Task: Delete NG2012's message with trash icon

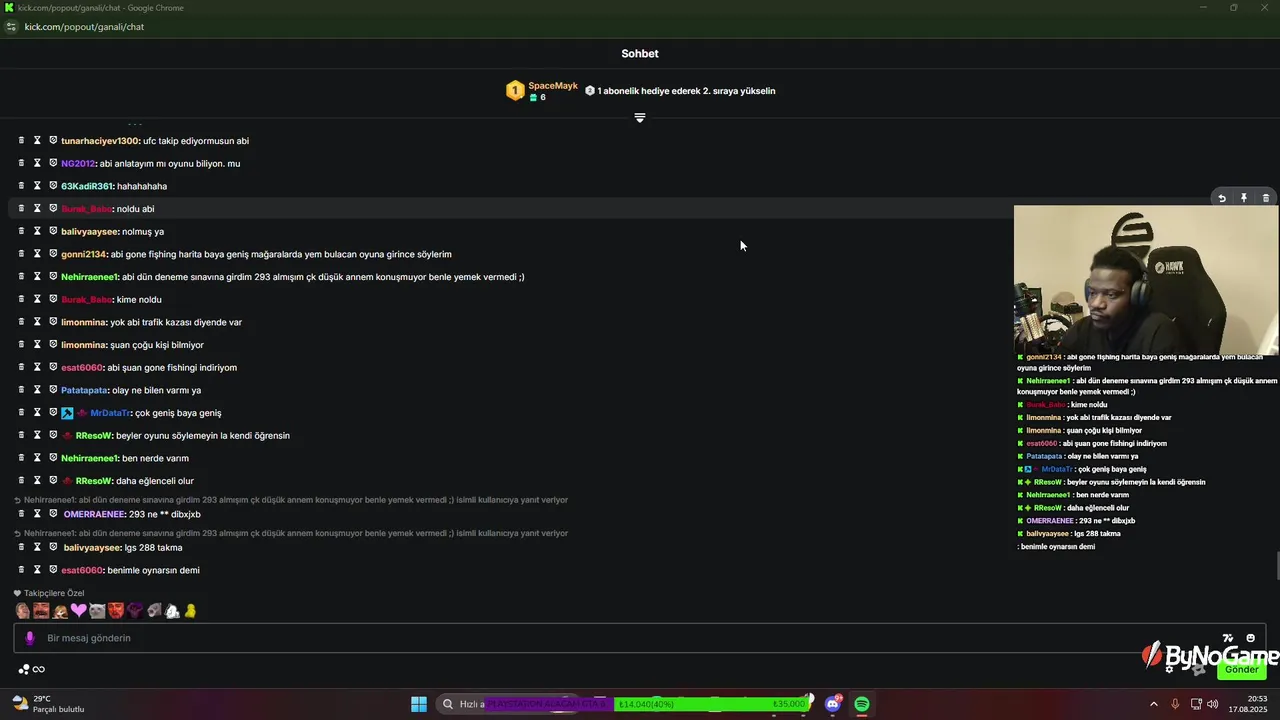Action: (21, 163)
